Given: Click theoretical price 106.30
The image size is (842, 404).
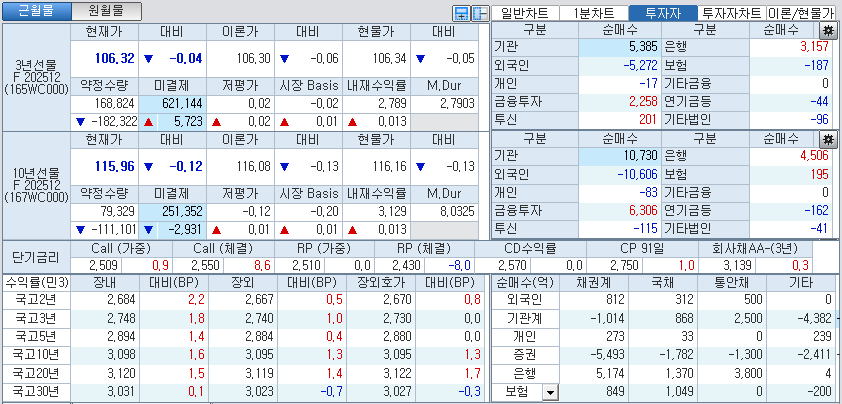Looking at the screenshot, I should (253, 59).
